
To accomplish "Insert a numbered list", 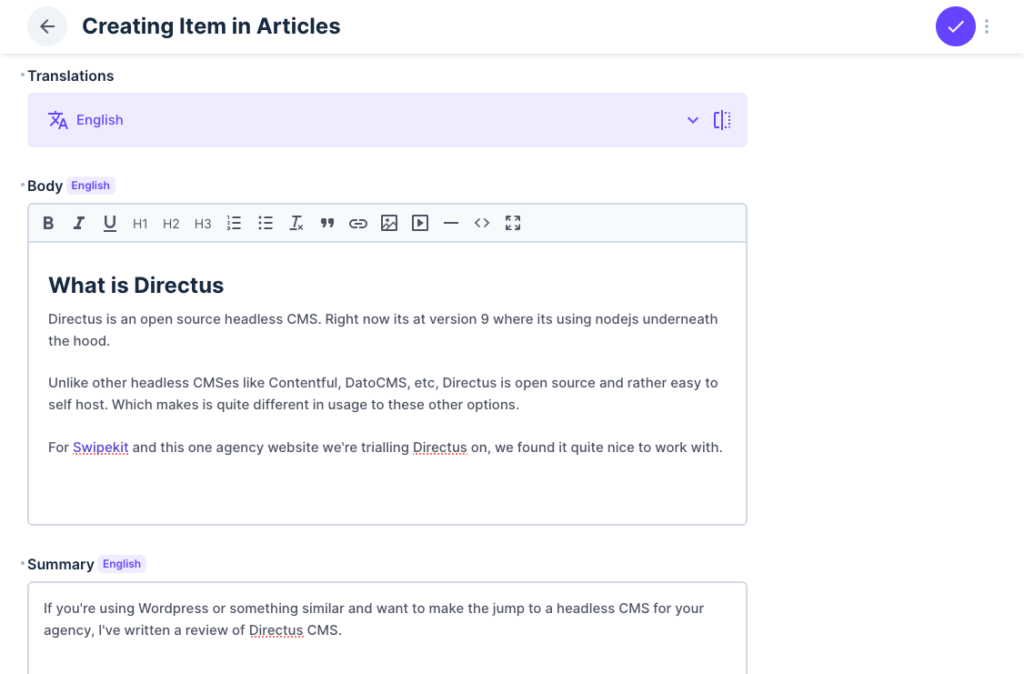I will pos(234,223).
